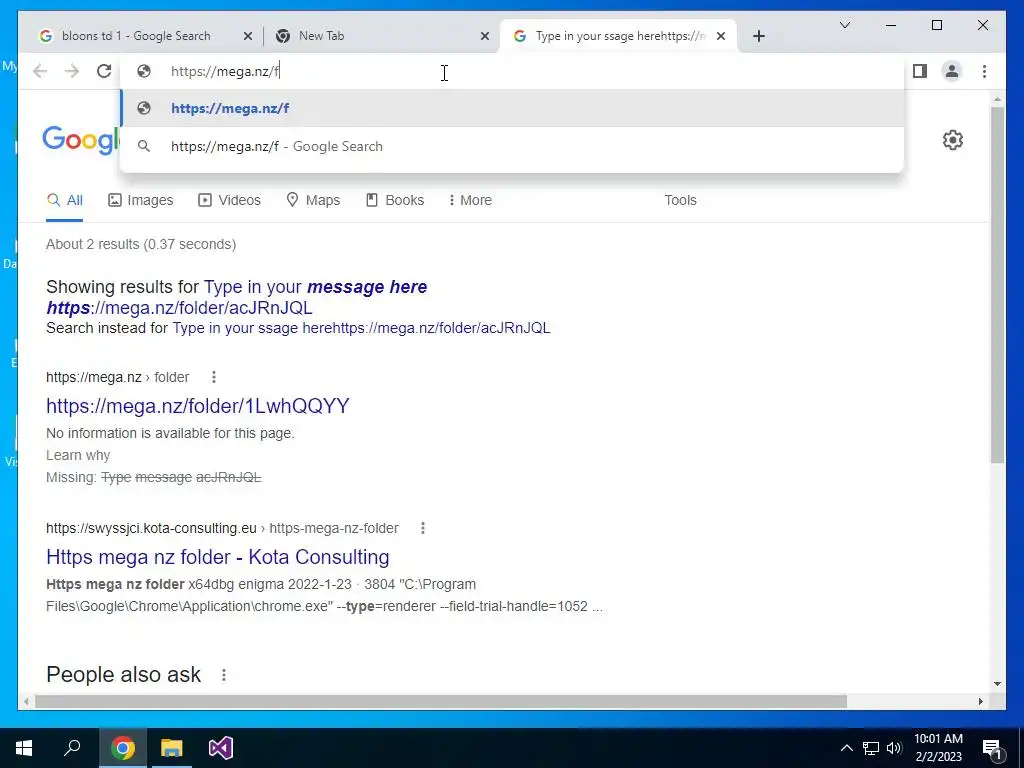Switch to 'bloons td 1 - Google Search' tab

pos(136,36)
